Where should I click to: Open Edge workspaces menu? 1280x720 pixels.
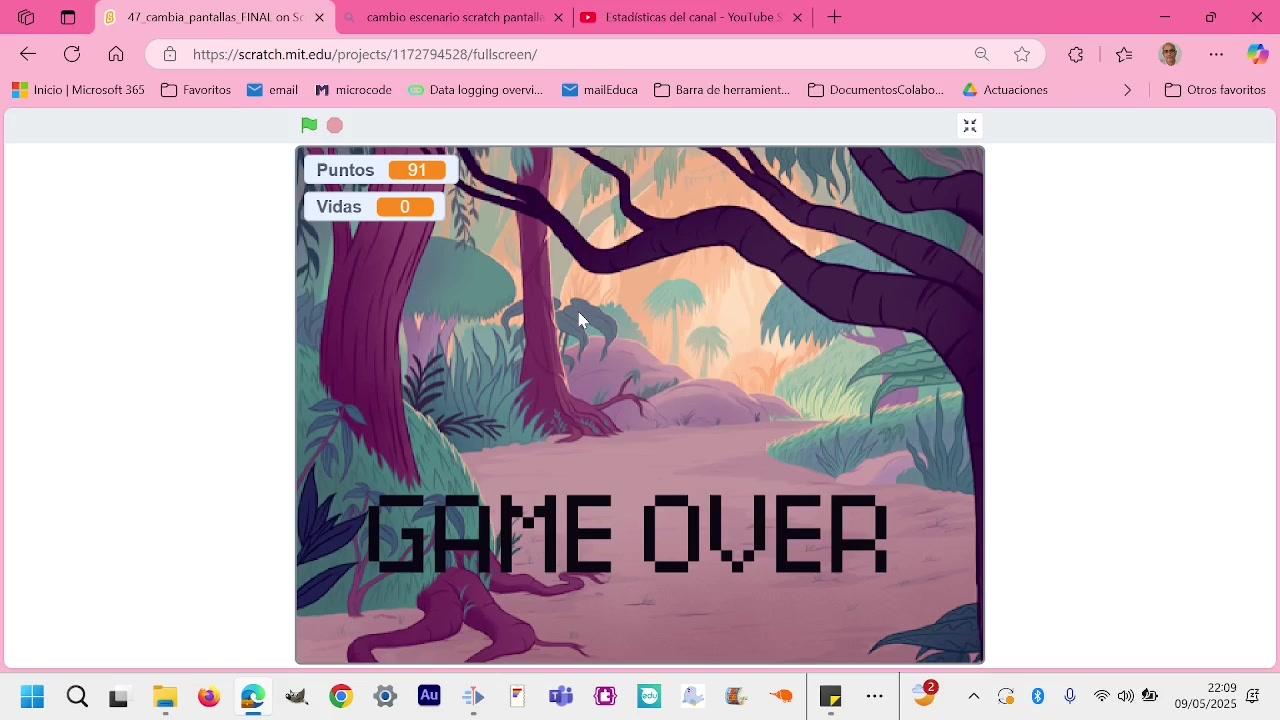click(x=26, y=17)
